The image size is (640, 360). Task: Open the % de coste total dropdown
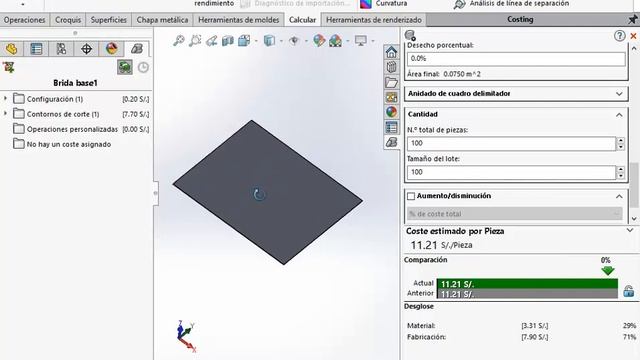point(514,214)
